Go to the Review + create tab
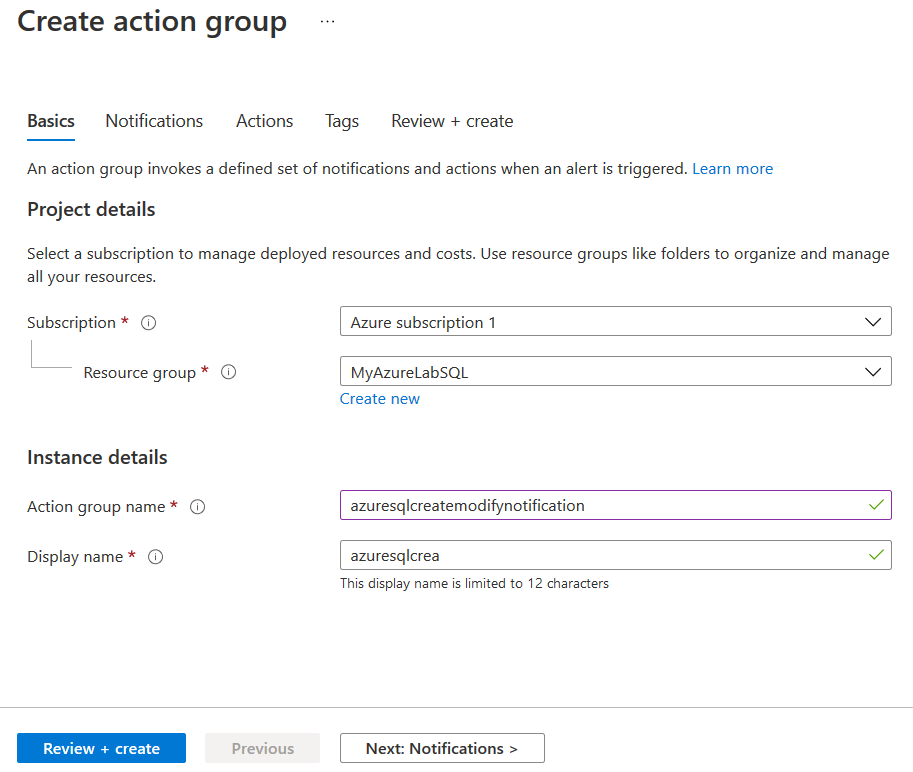 click(x=452, y=121)
